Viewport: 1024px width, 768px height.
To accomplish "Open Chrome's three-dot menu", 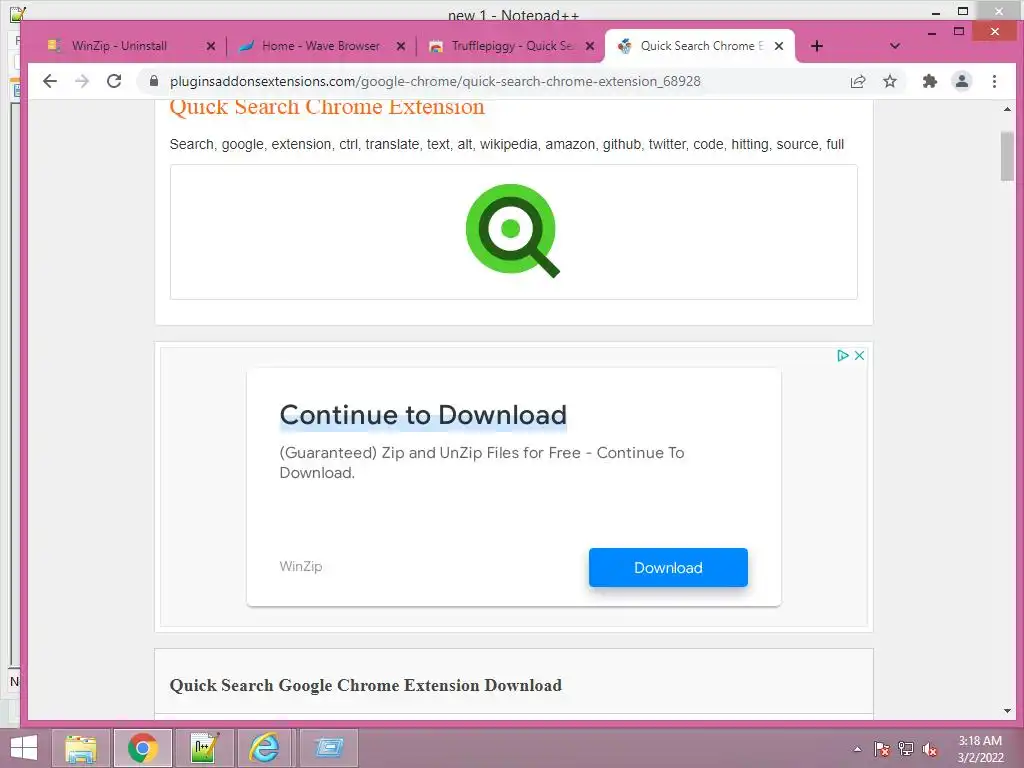I will point(994,82).
